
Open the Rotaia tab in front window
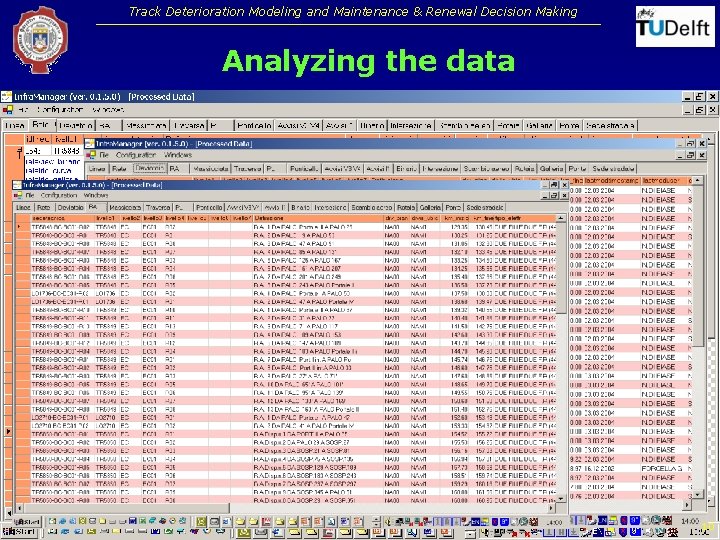[406, 208]
